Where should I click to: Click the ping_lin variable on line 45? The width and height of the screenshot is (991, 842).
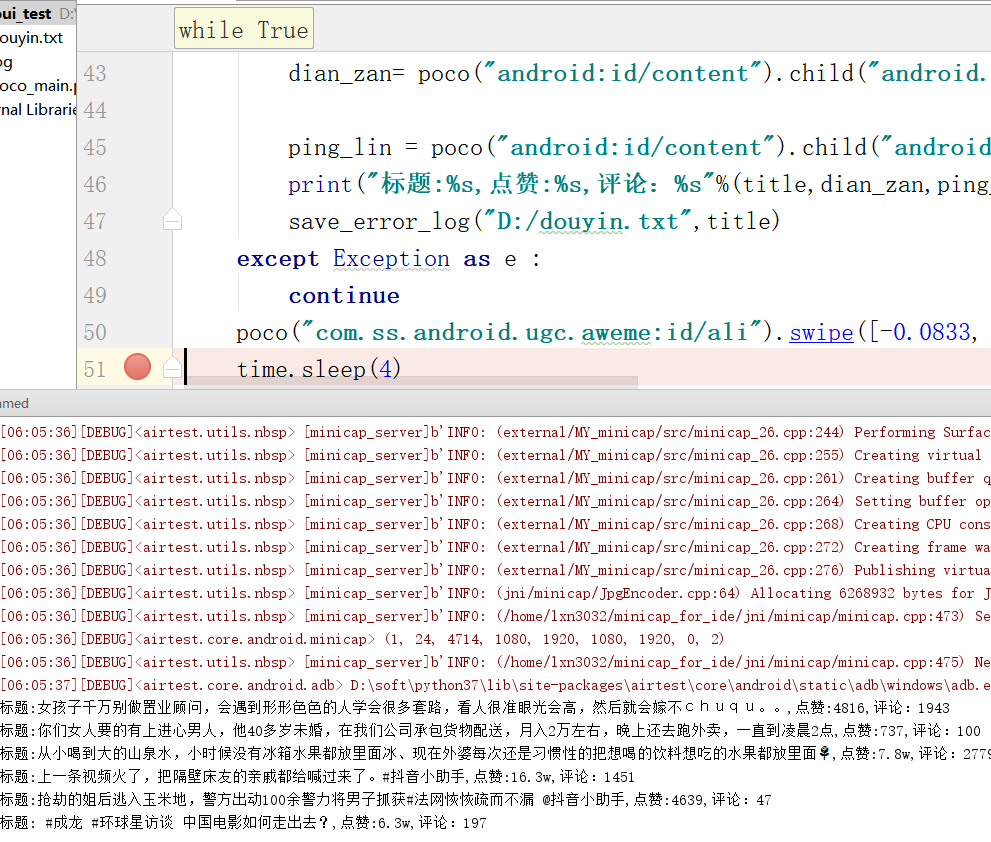(340, 148)
